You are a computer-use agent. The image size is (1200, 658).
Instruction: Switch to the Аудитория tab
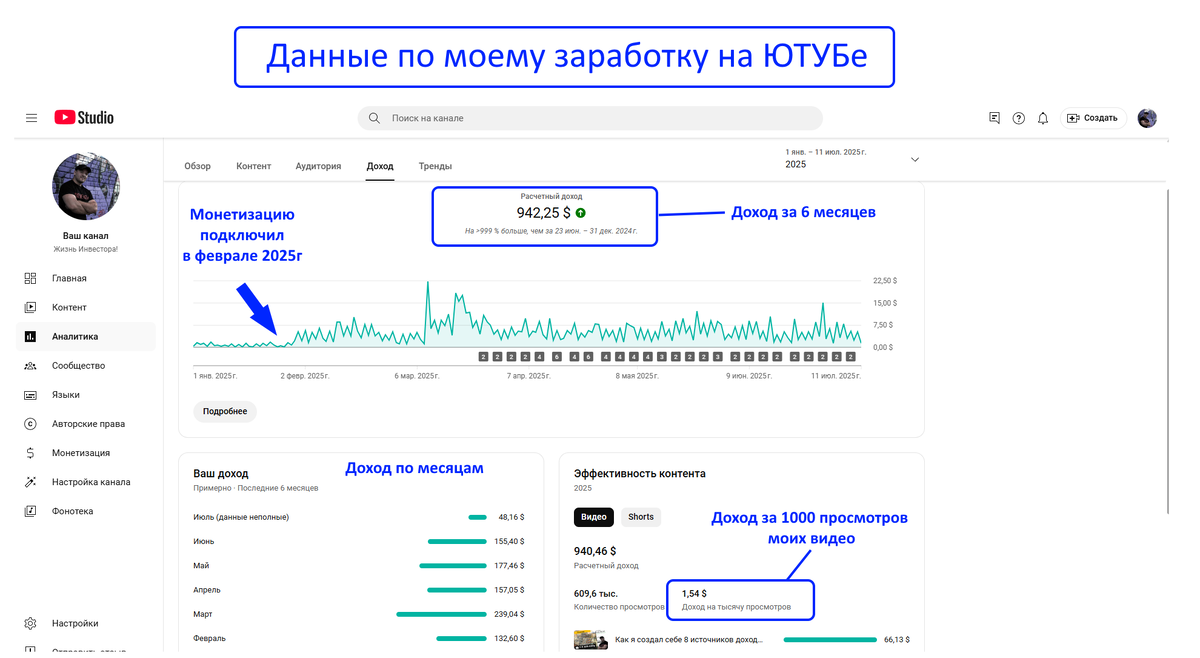318,166
